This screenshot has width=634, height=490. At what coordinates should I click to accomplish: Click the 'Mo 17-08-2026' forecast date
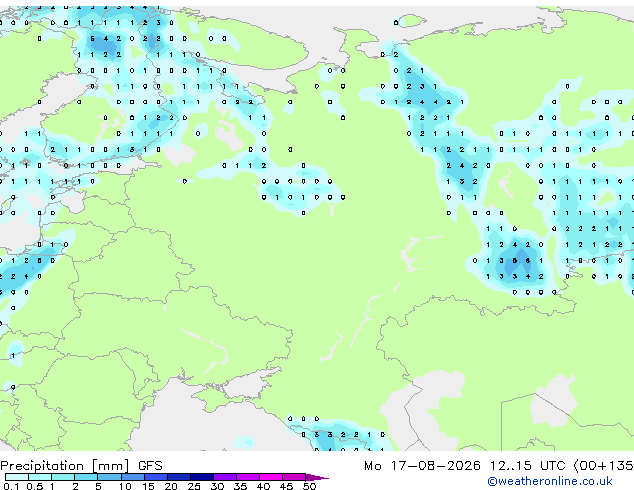[x=423, y=466]
